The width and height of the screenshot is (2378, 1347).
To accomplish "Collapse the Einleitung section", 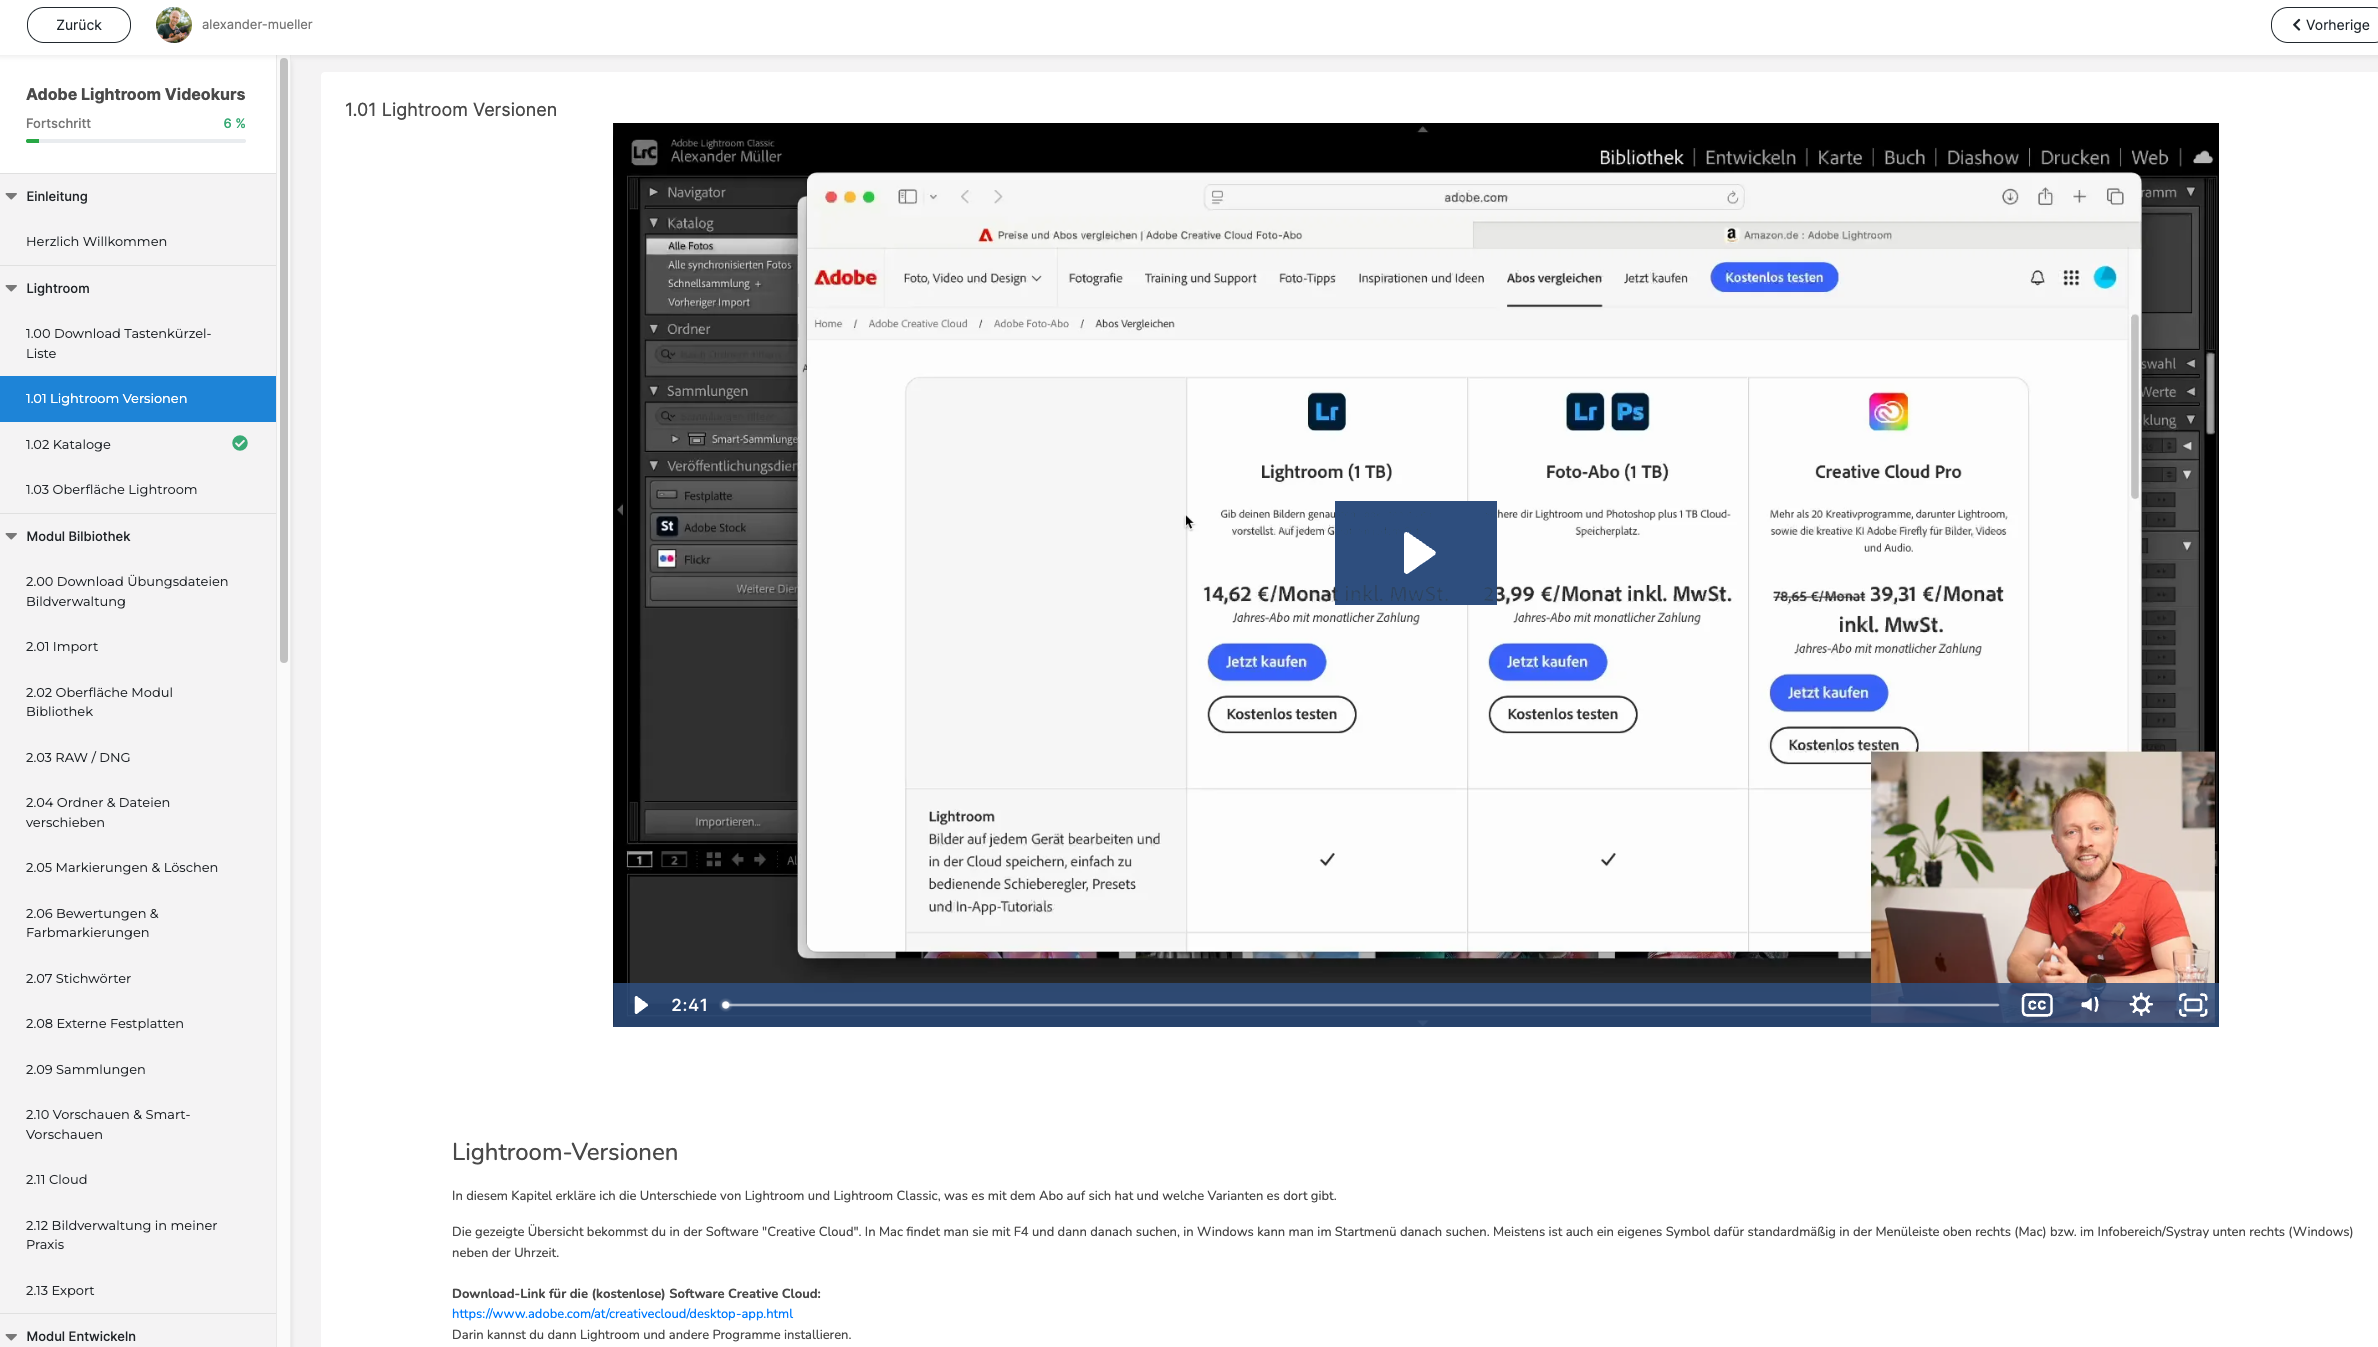I will 12,196.
